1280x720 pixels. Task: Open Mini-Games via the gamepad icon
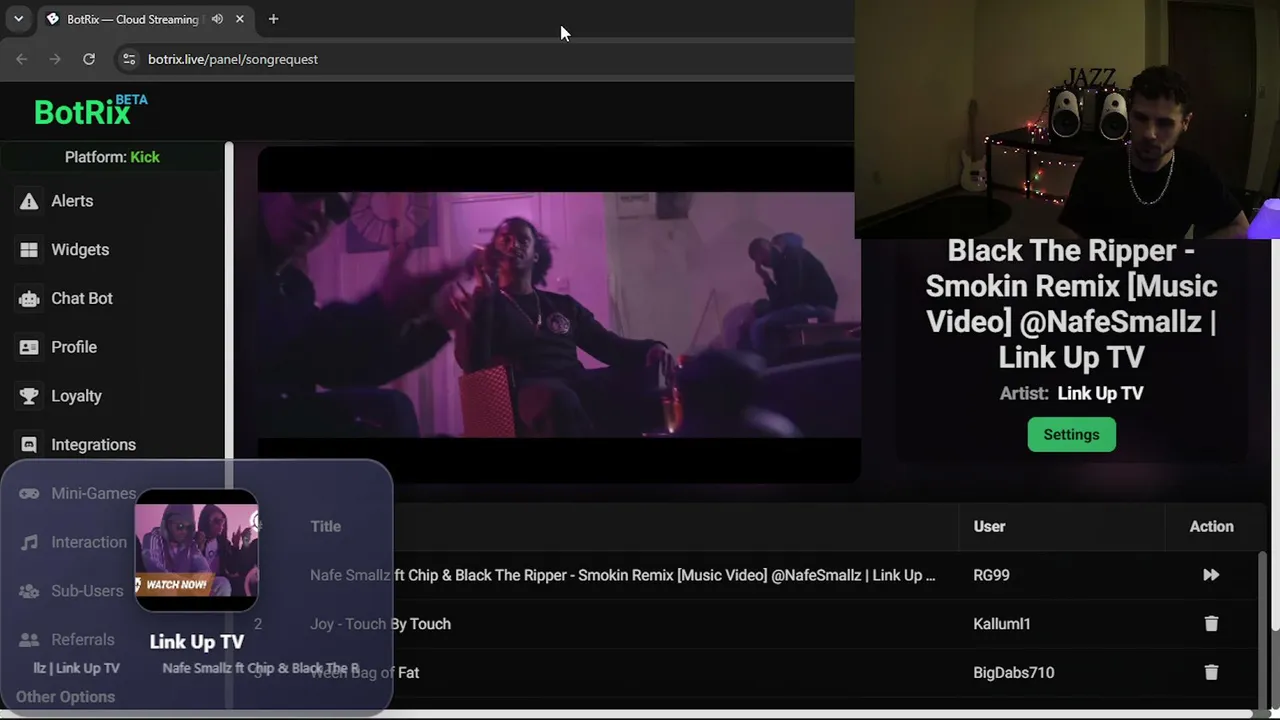click(29, 493)
